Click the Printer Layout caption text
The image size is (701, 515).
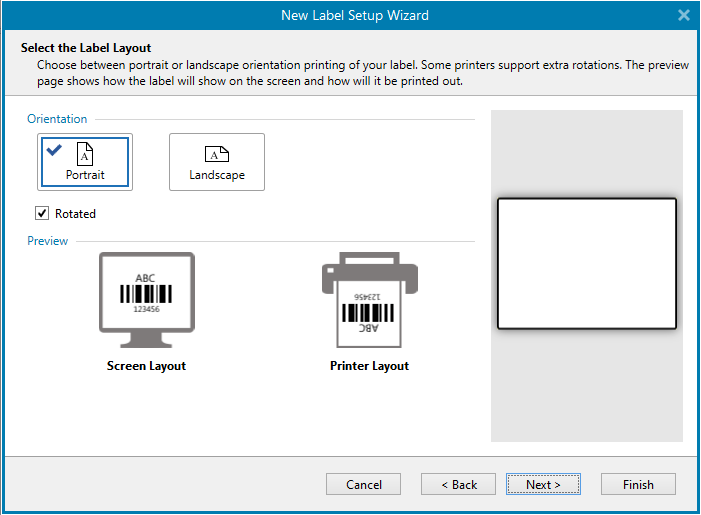[369, 366]
